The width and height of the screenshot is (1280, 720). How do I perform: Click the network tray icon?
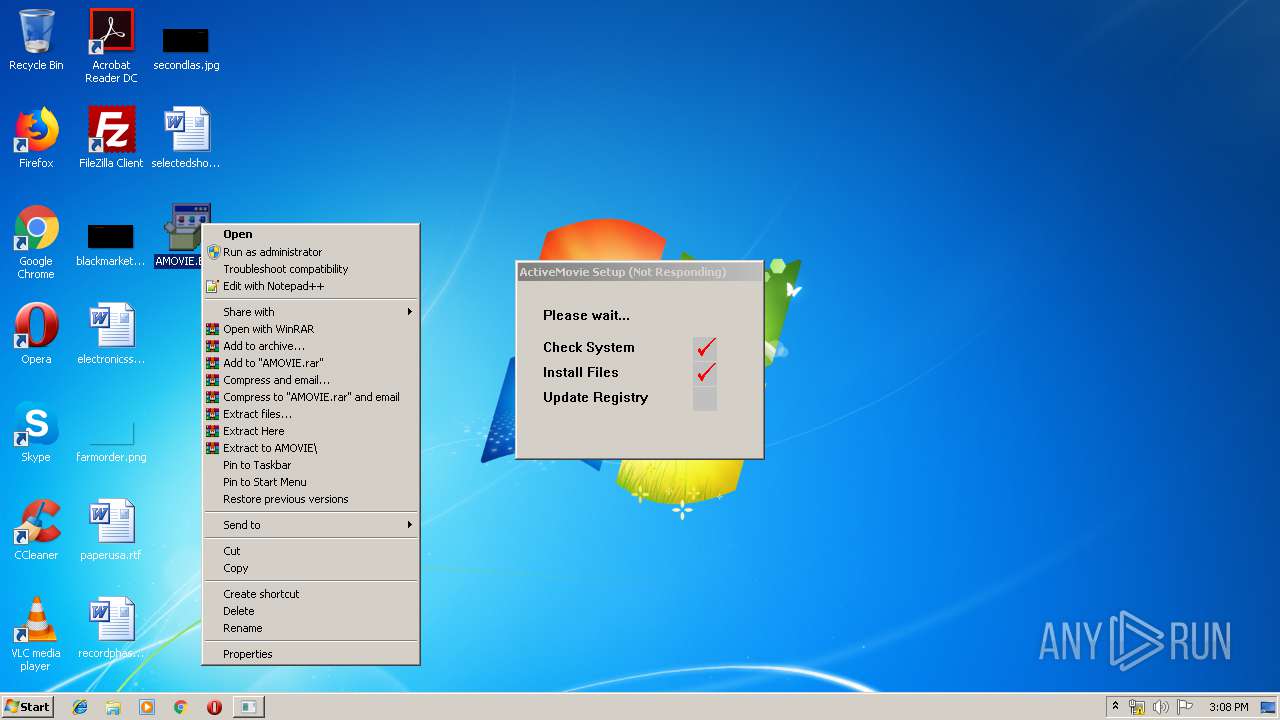tap(1137, 707)
